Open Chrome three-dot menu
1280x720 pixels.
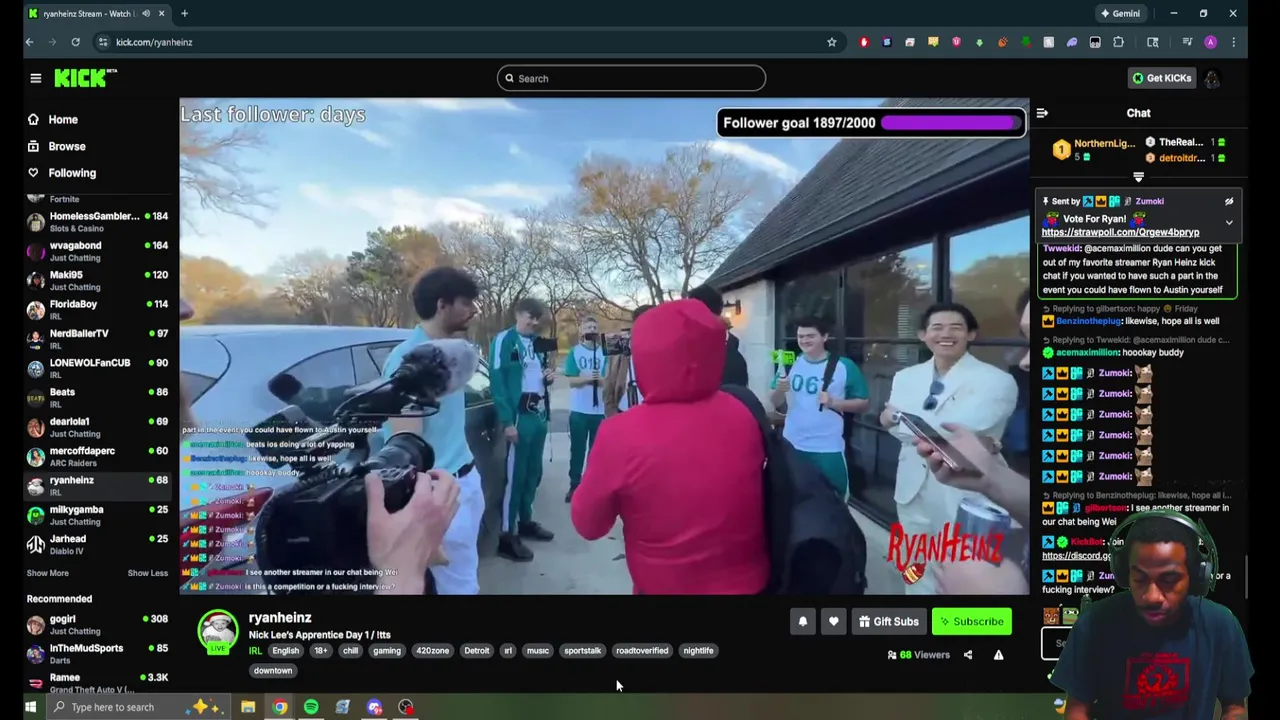1233,42
